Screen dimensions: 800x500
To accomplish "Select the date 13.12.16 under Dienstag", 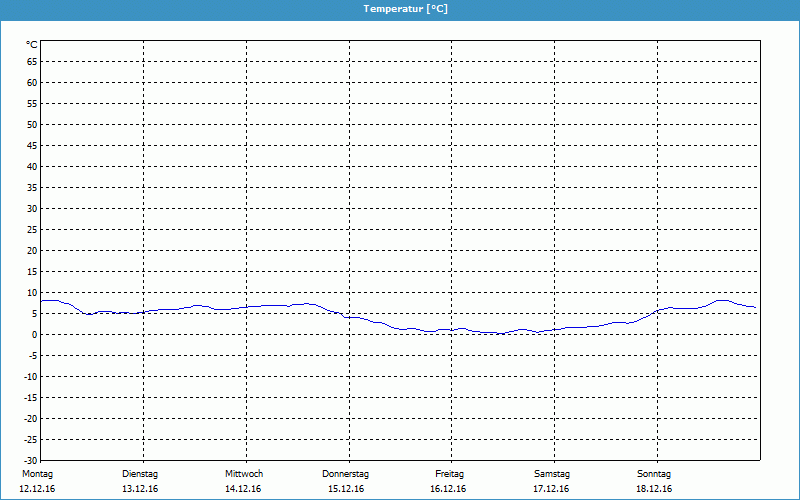I will (x=140, y=489).
